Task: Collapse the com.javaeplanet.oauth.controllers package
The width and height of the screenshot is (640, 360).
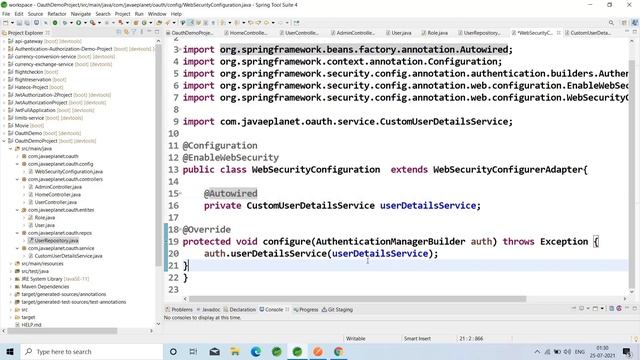Action: [x=18, y=179]
